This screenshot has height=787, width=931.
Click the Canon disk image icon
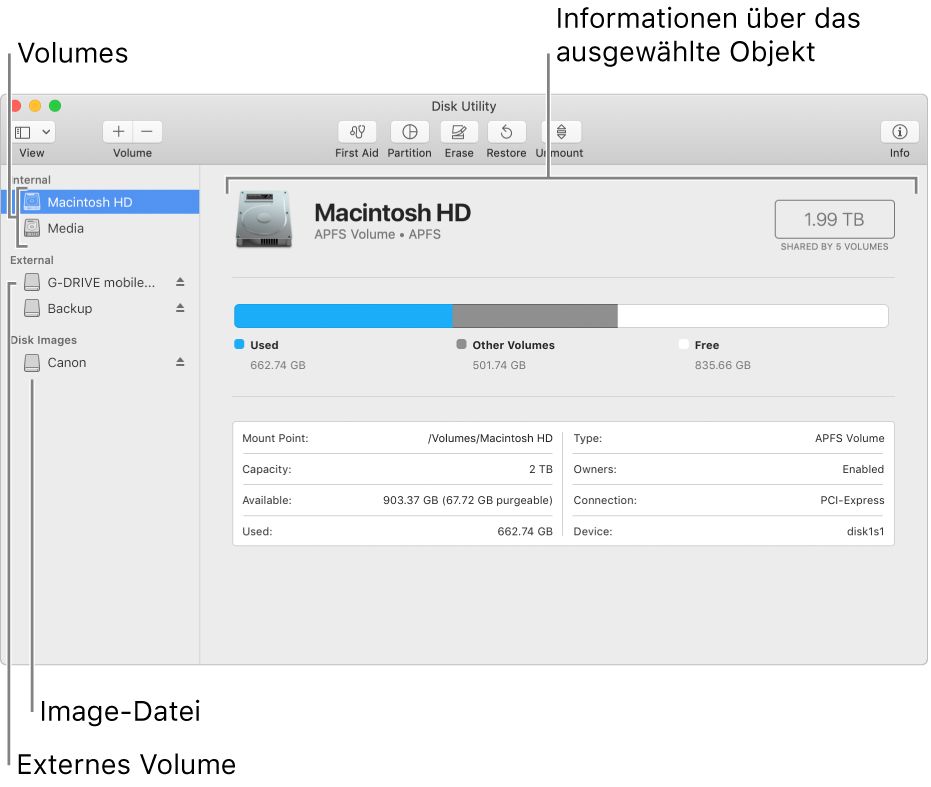pos(32,362)
